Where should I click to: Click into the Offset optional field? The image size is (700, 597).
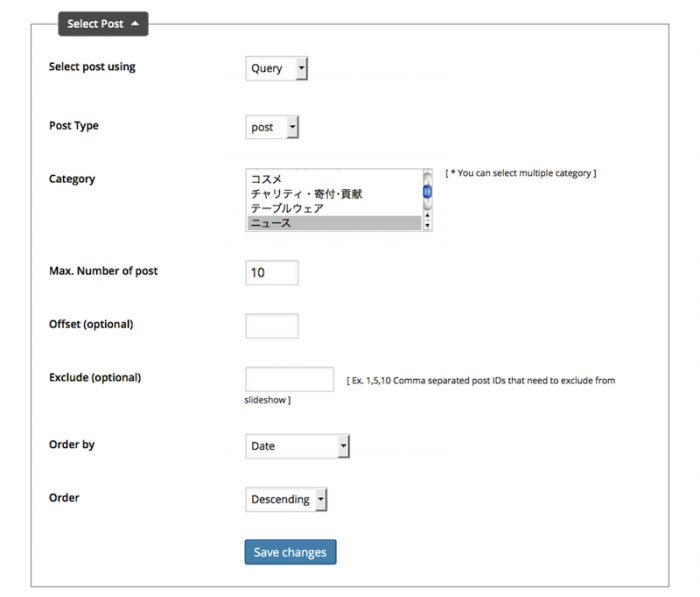coord(272,326)
